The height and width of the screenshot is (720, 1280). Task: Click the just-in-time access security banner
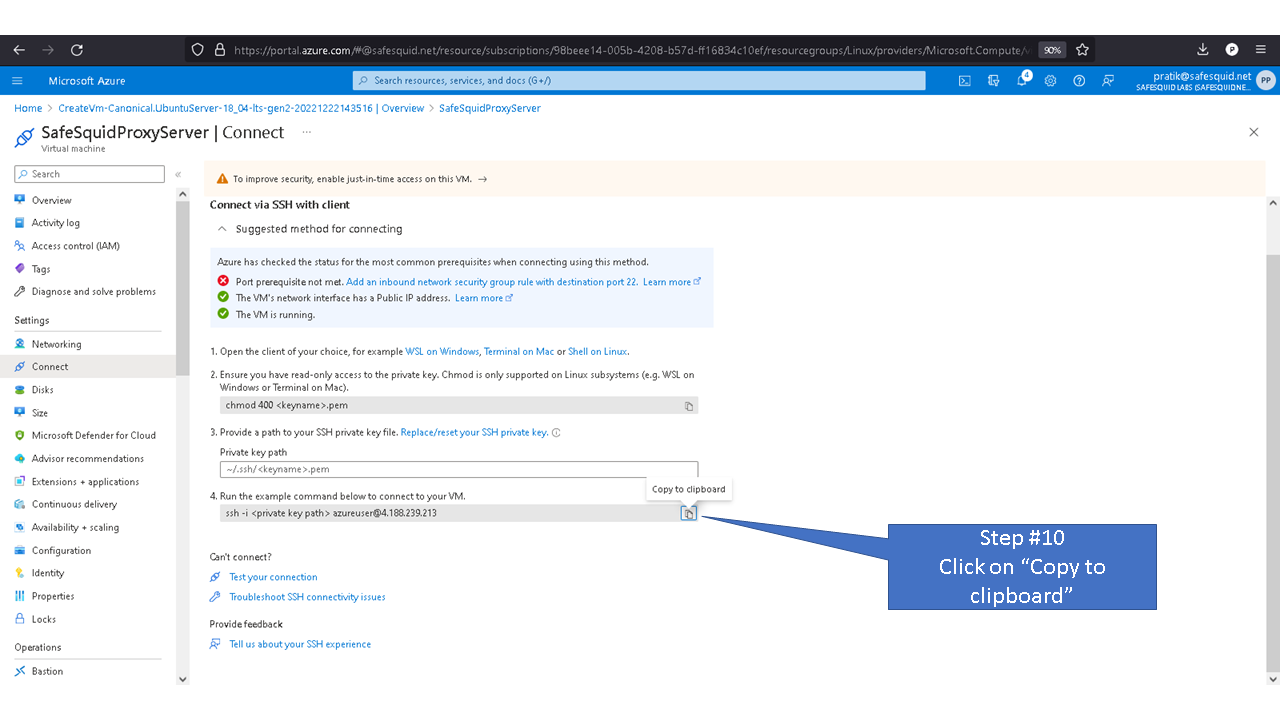point(735,179)
